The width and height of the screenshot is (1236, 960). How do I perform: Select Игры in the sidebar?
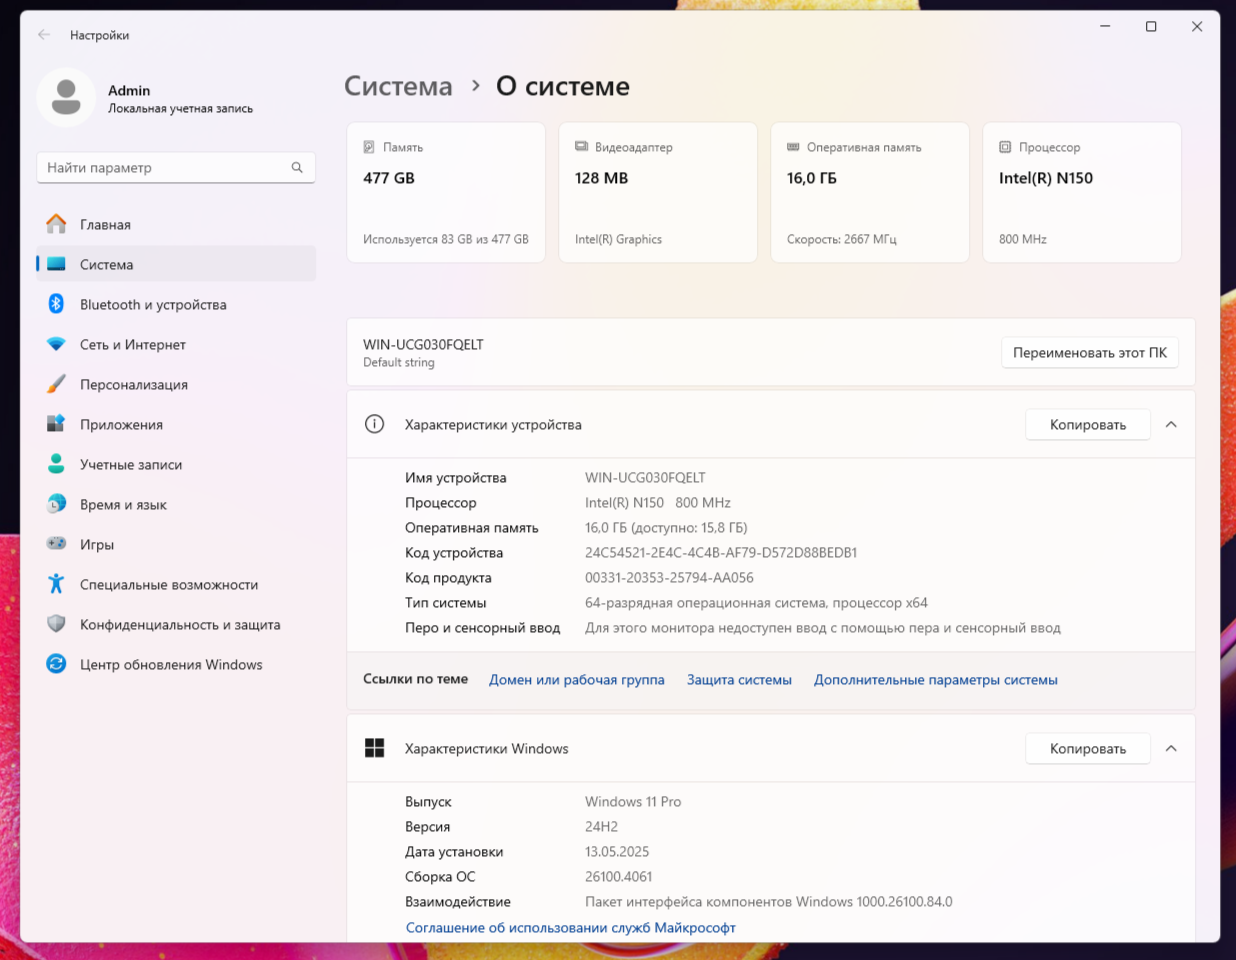pyautogui.click(x=176, y=544)
